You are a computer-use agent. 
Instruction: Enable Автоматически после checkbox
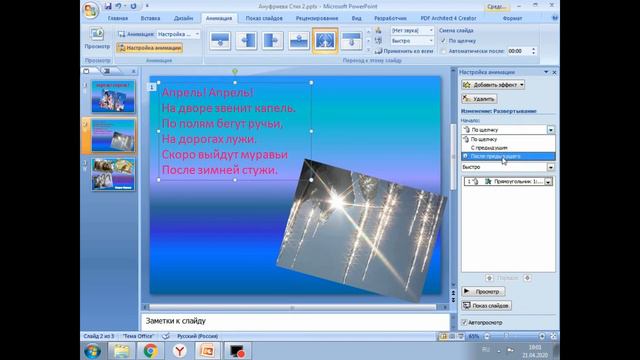pos(443,51)
